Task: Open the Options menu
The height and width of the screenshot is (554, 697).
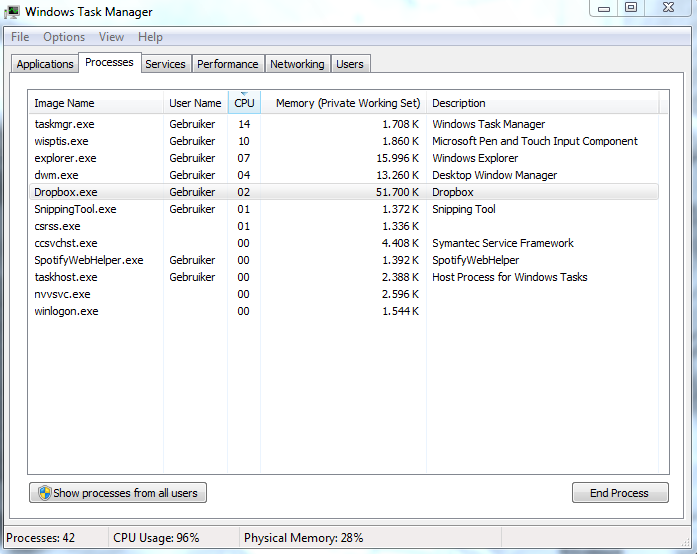Action: (x=64, y=37)
